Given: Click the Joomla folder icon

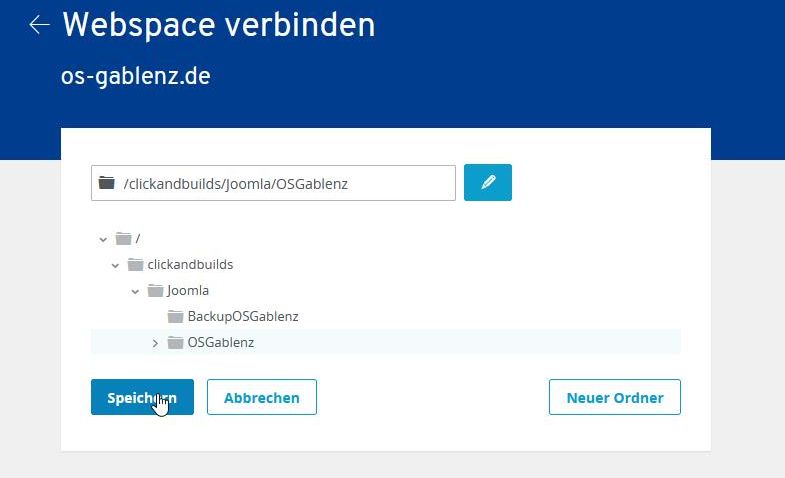Looking at the screenshot, I should tap(155, 291).
